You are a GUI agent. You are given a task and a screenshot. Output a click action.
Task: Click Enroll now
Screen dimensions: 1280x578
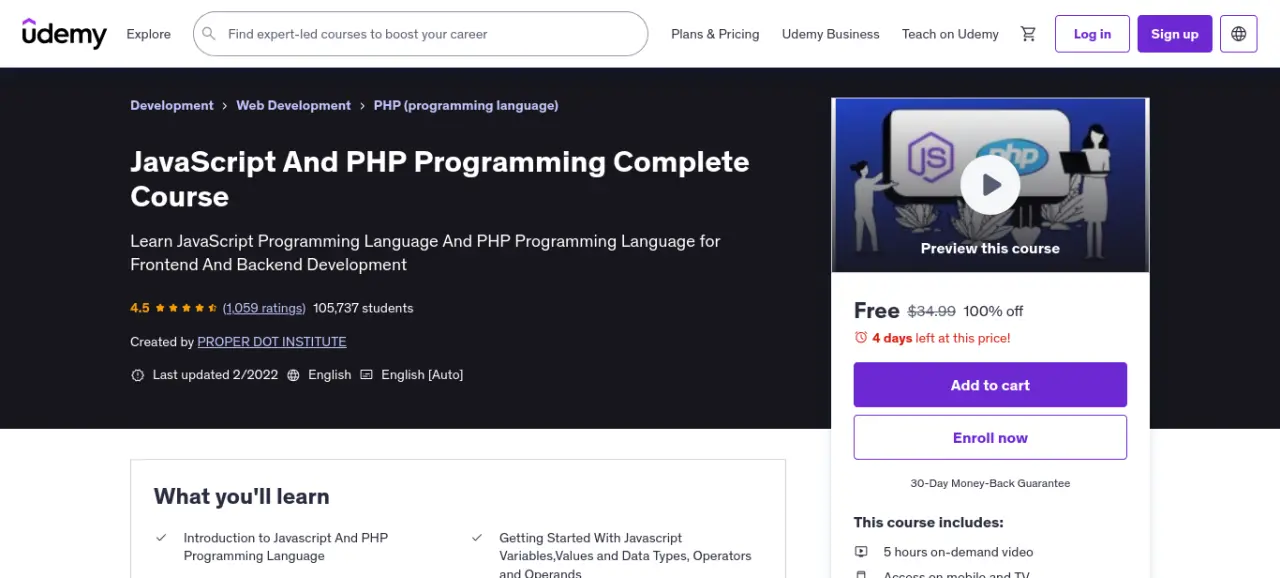coord(990,438)
